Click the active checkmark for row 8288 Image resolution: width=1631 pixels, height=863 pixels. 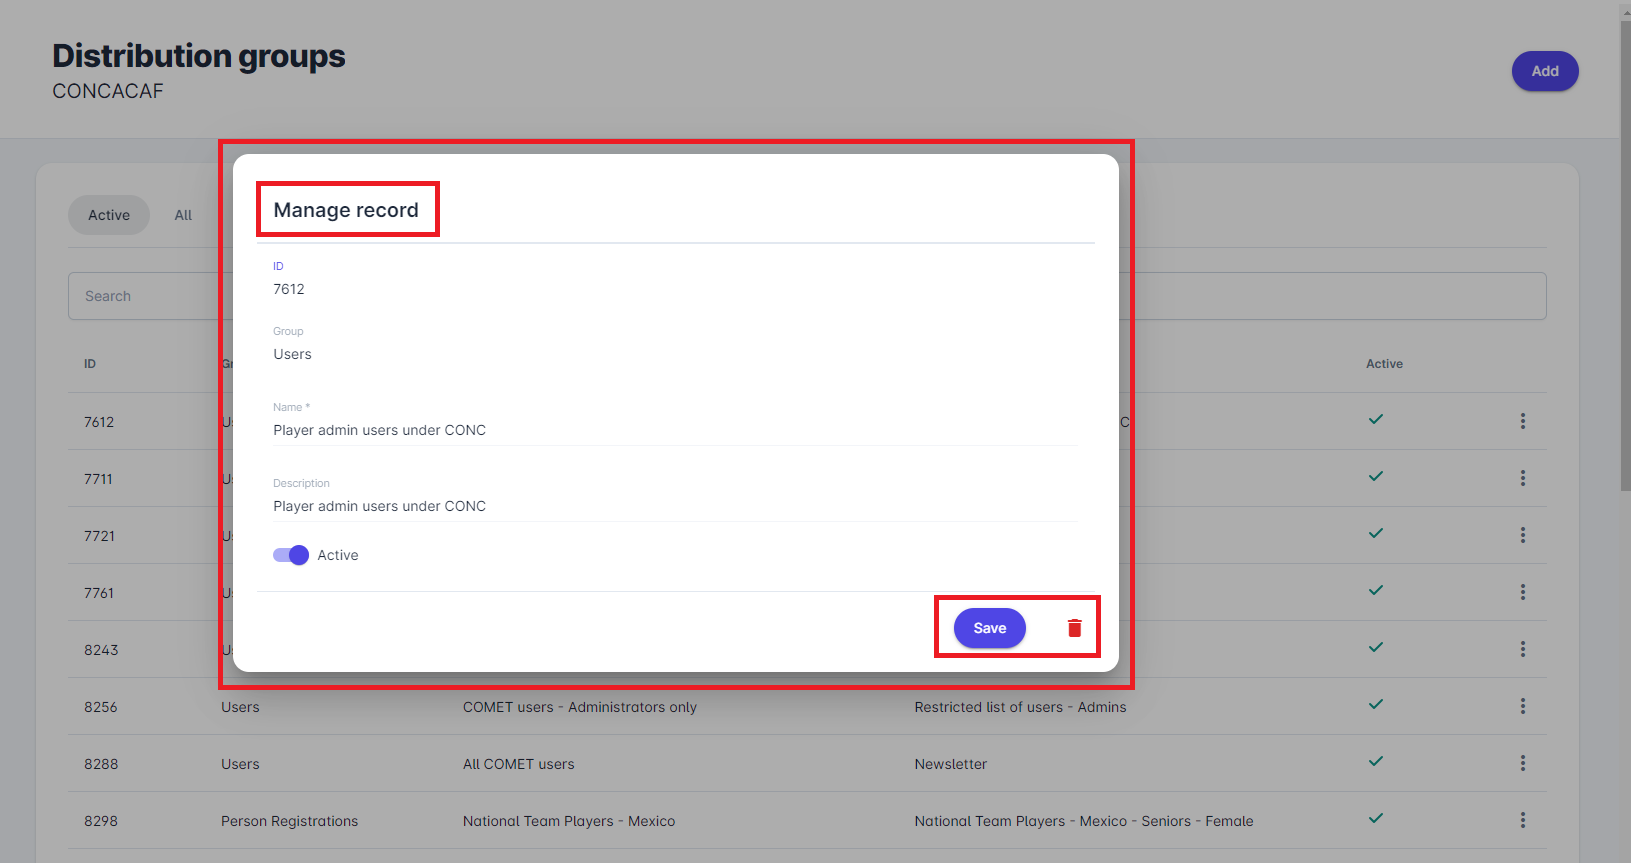point(1376,762)
